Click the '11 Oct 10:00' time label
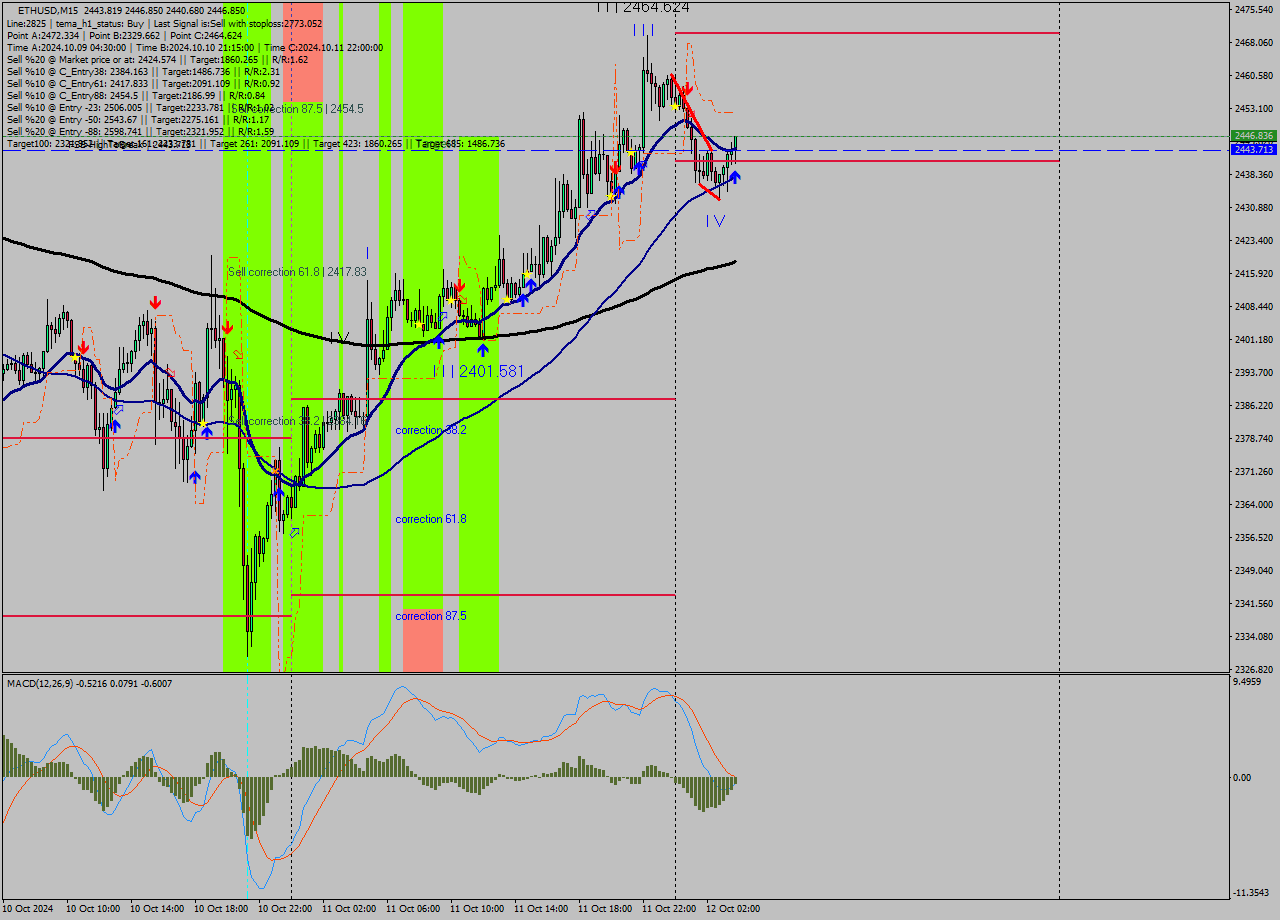 click(477, 909)
